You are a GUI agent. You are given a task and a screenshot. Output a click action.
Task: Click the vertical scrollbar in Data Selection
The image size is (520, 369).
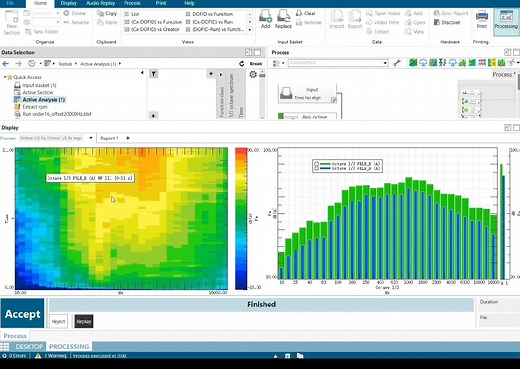tap(262, 95)
